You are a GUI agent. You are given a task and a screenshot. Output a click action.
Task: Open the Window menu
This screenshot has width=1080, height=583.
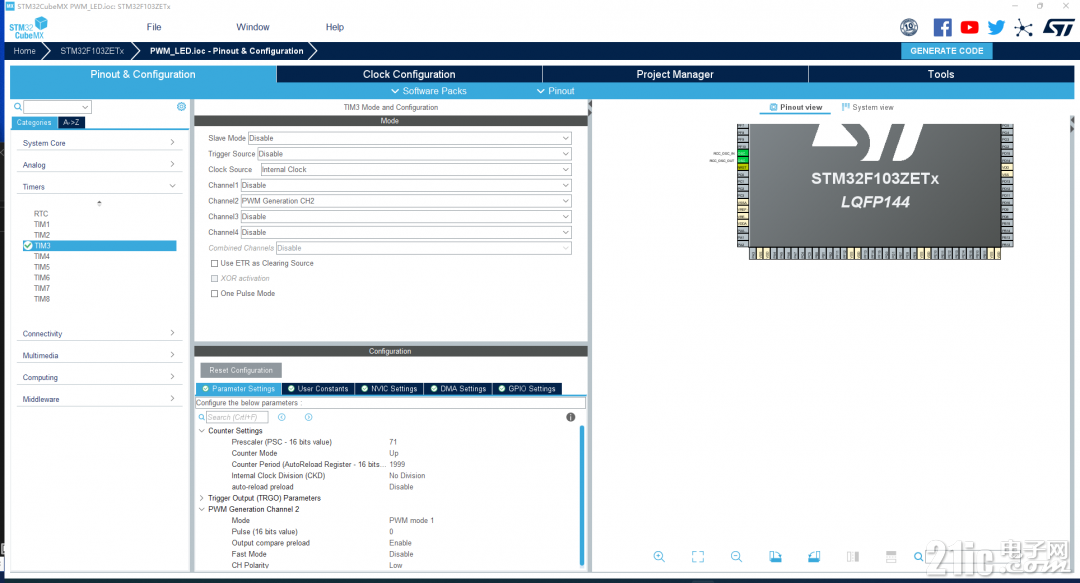tap(253, 27)
